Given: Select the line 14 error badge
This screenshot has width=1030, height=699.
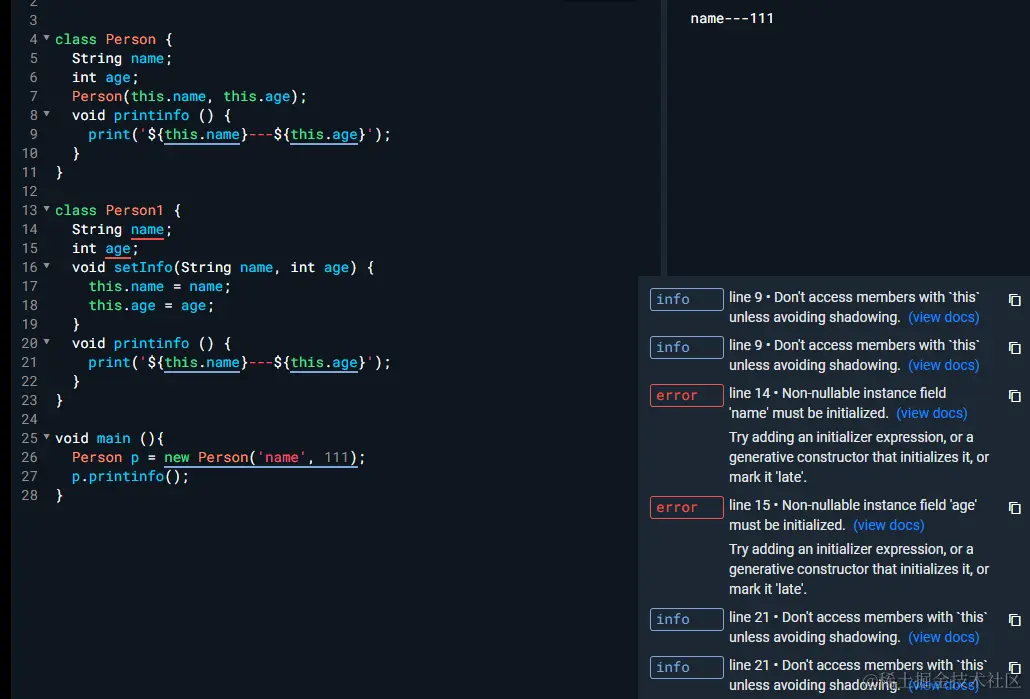Looking at the screenshot, I should coord(686,395).
